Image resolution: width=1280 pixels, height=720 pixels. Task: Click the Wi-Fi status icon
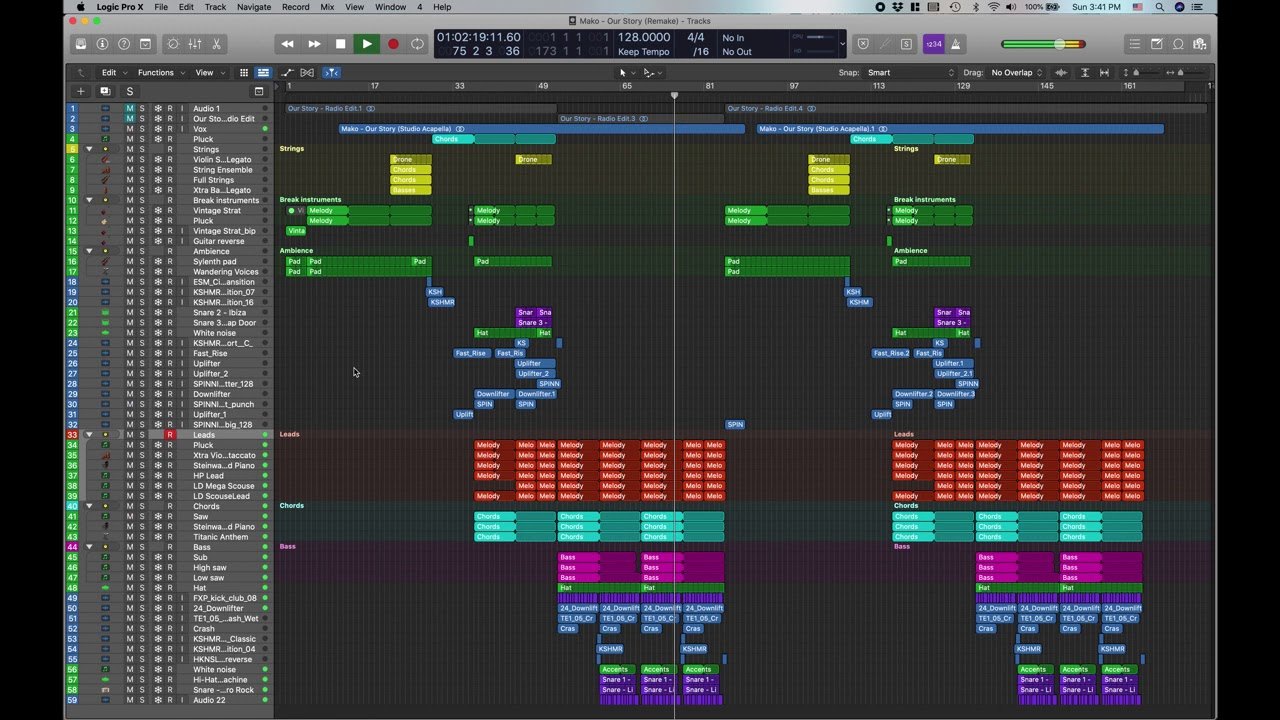994,7
